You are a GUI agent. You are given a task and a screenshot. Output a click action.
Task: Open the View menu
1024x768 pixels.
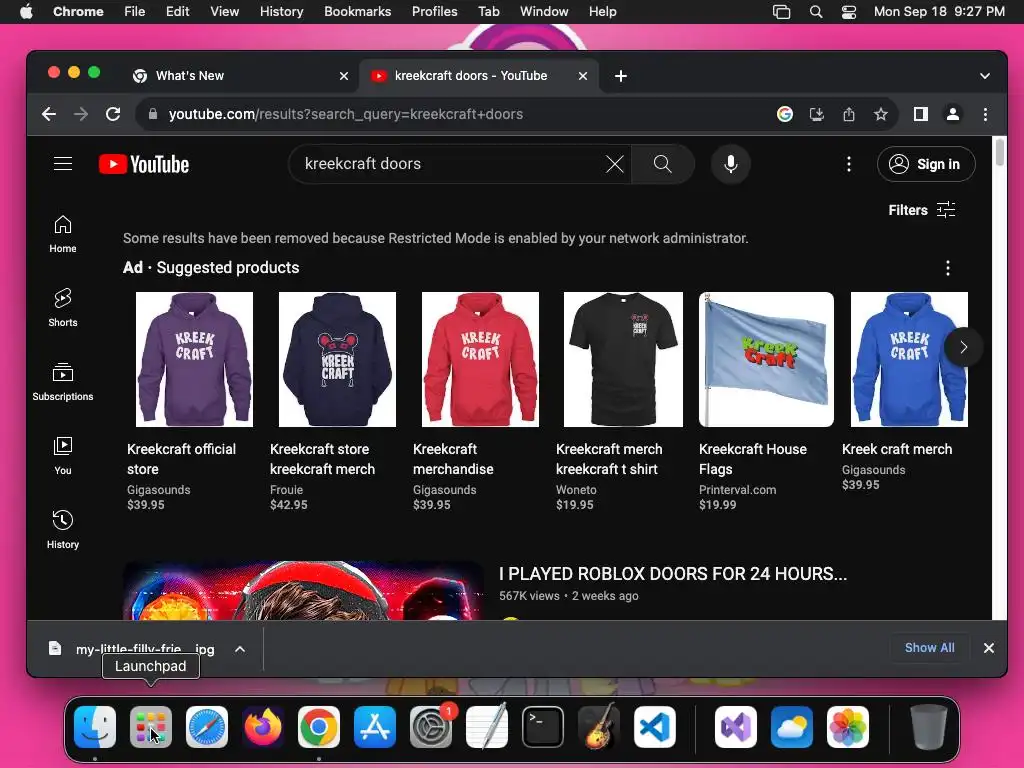[224, 12]
